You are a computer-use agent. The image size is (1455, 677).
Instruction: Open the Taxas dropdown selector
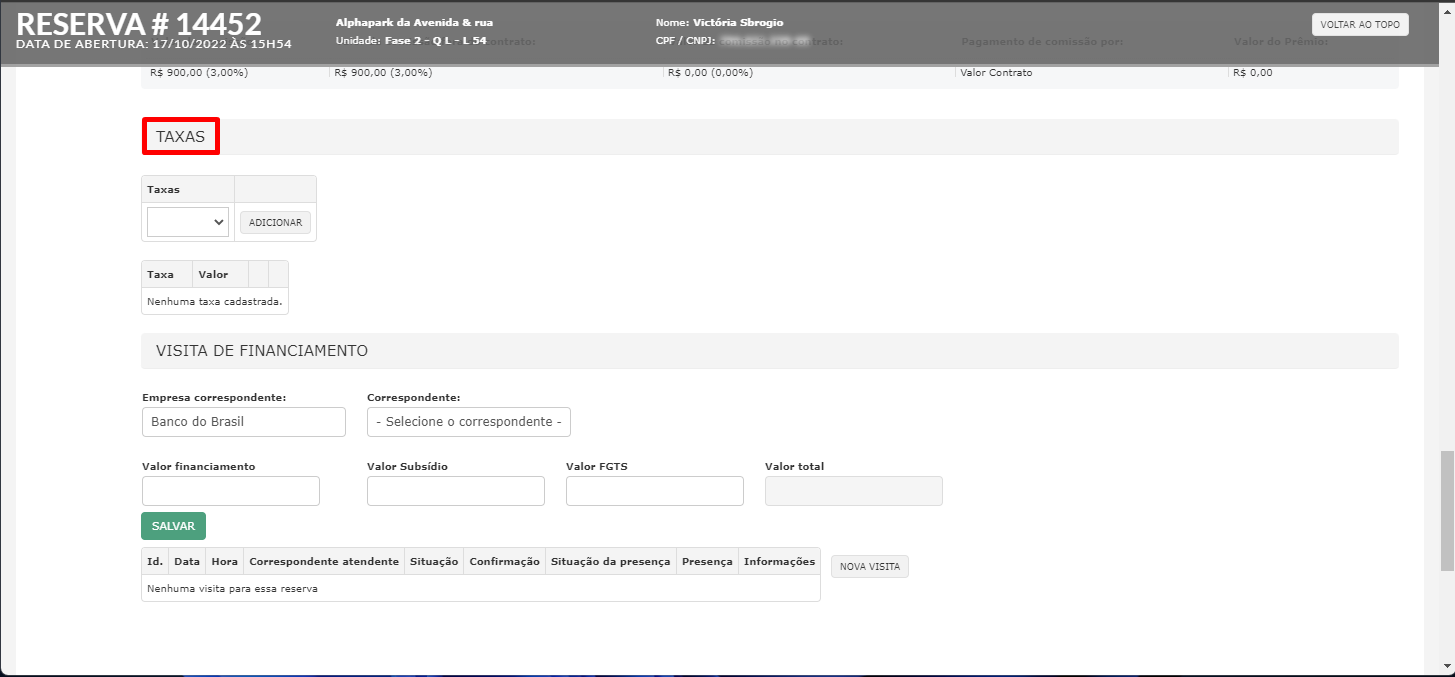188,222
